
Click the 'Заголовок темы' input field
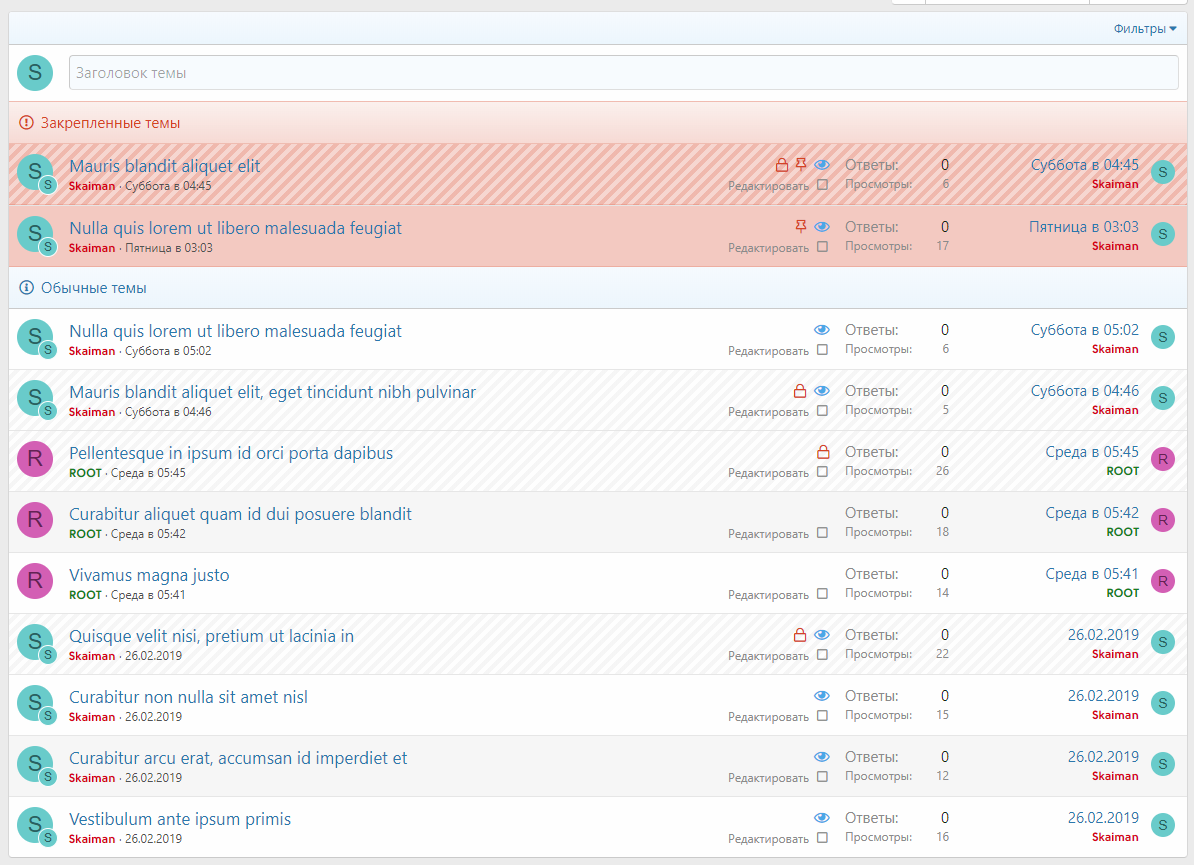(x=623, y=73)
